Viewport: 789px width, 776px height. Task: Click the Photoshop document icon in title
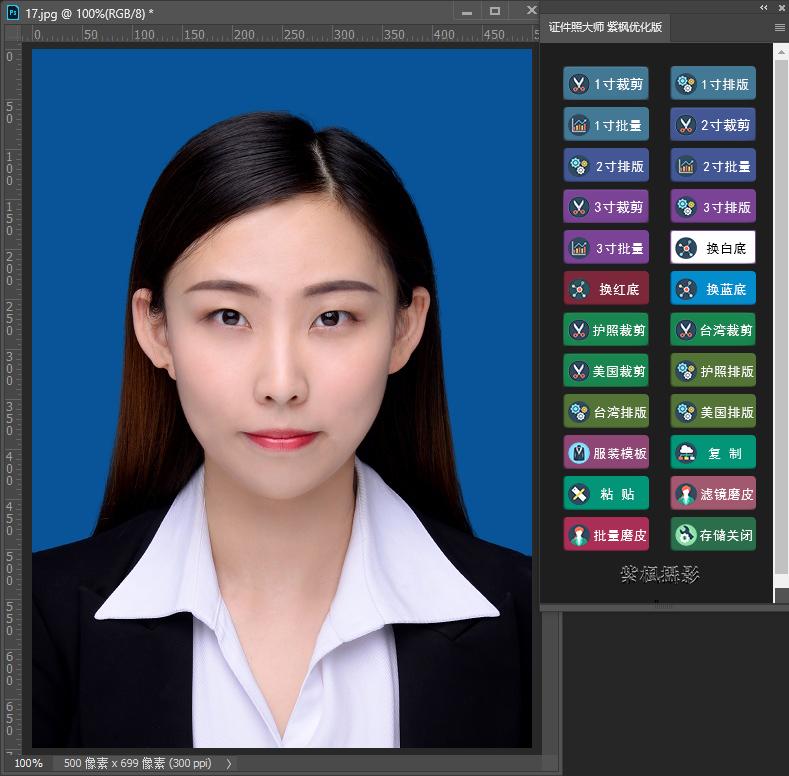13,13
